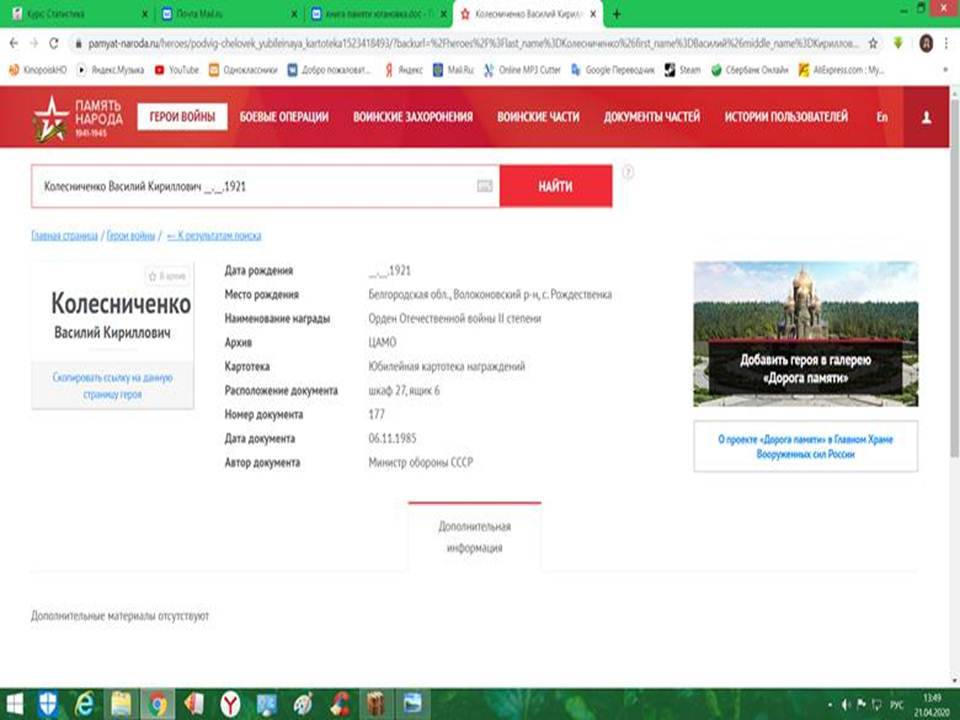960x720 pixels.
Task: Open the Дополнительная информация tab
Action: 474,537
